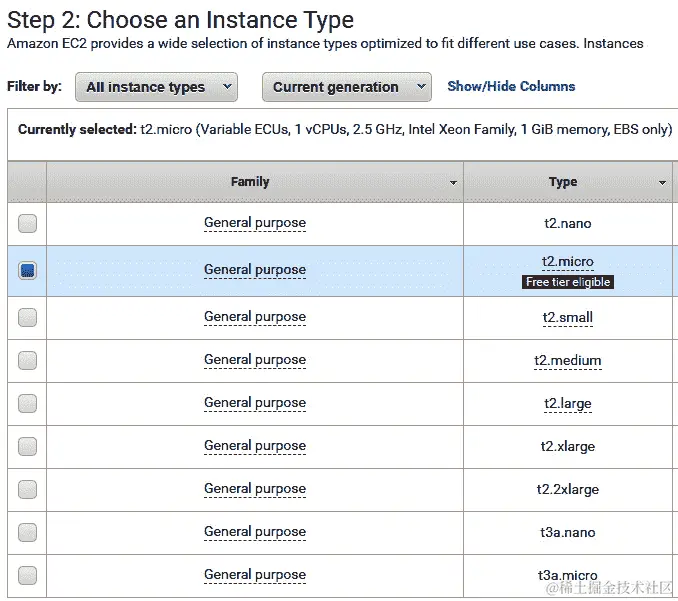The width and height of the screenshot is (678, 601).
Task: Check the t3a.nano row checkbox
Action: (x=27, y=532)
